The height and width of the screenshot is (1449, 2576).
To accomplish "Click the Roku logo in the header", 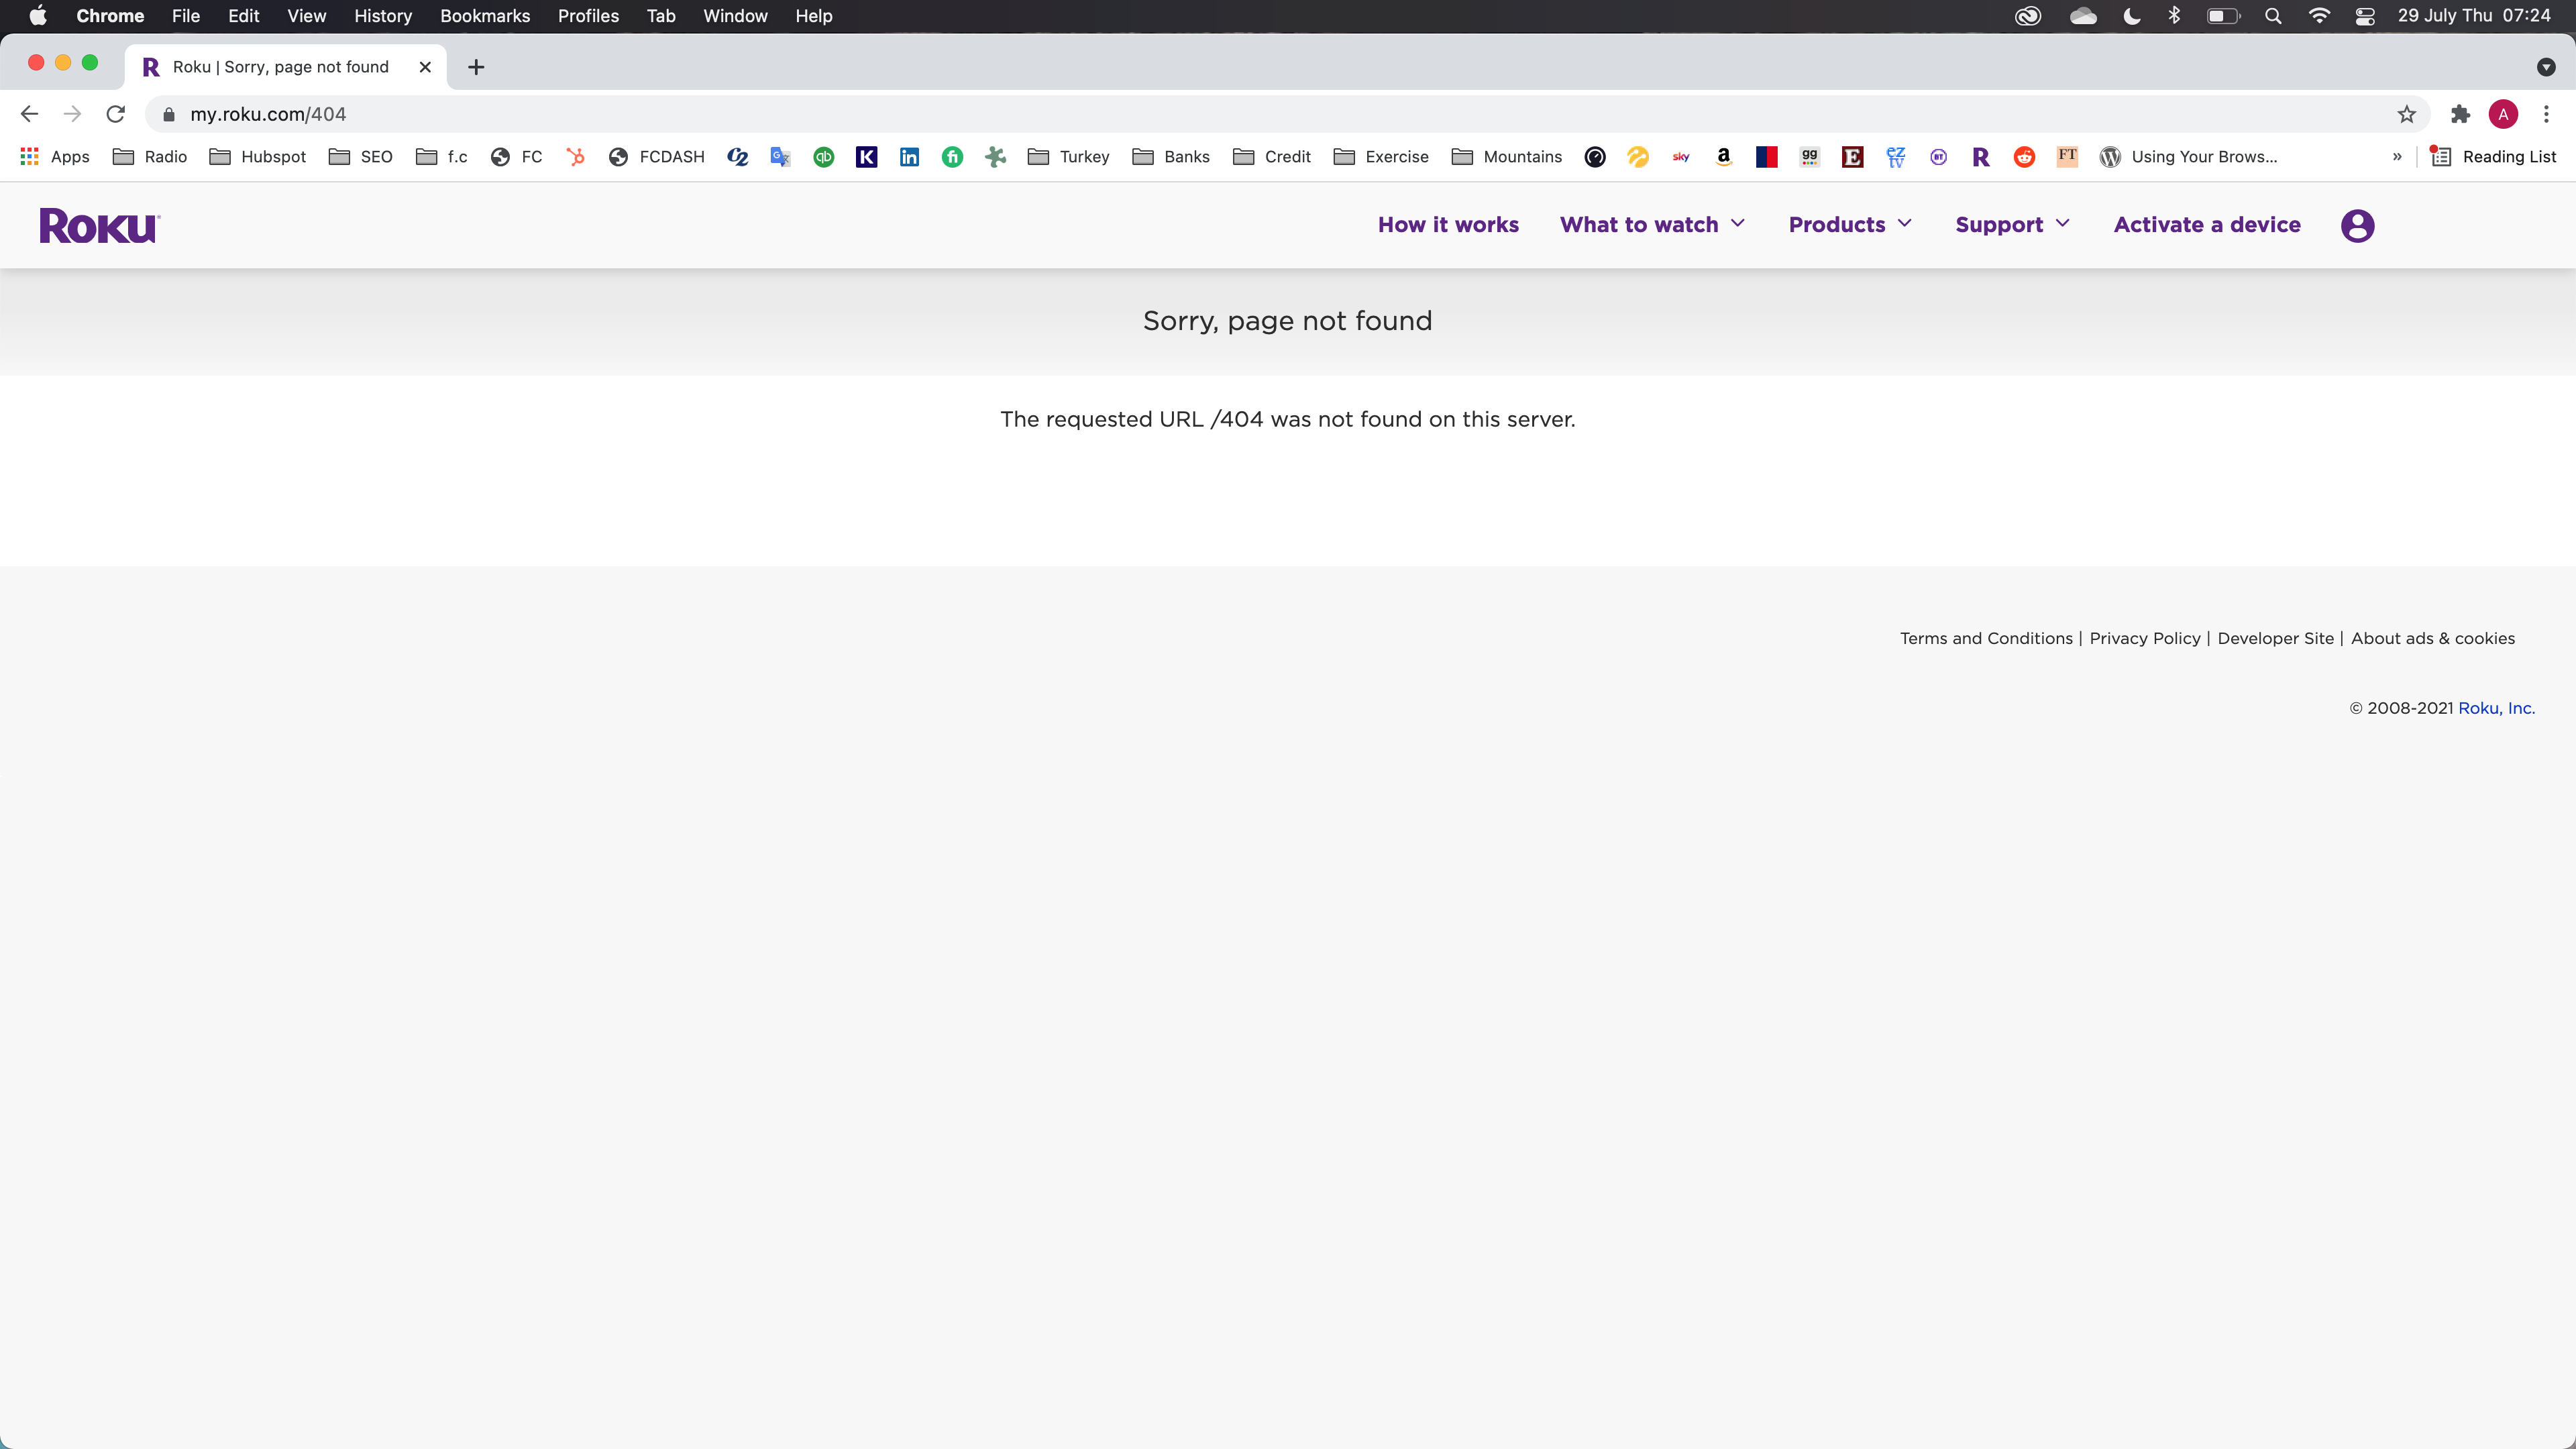I will click(99, 226).
